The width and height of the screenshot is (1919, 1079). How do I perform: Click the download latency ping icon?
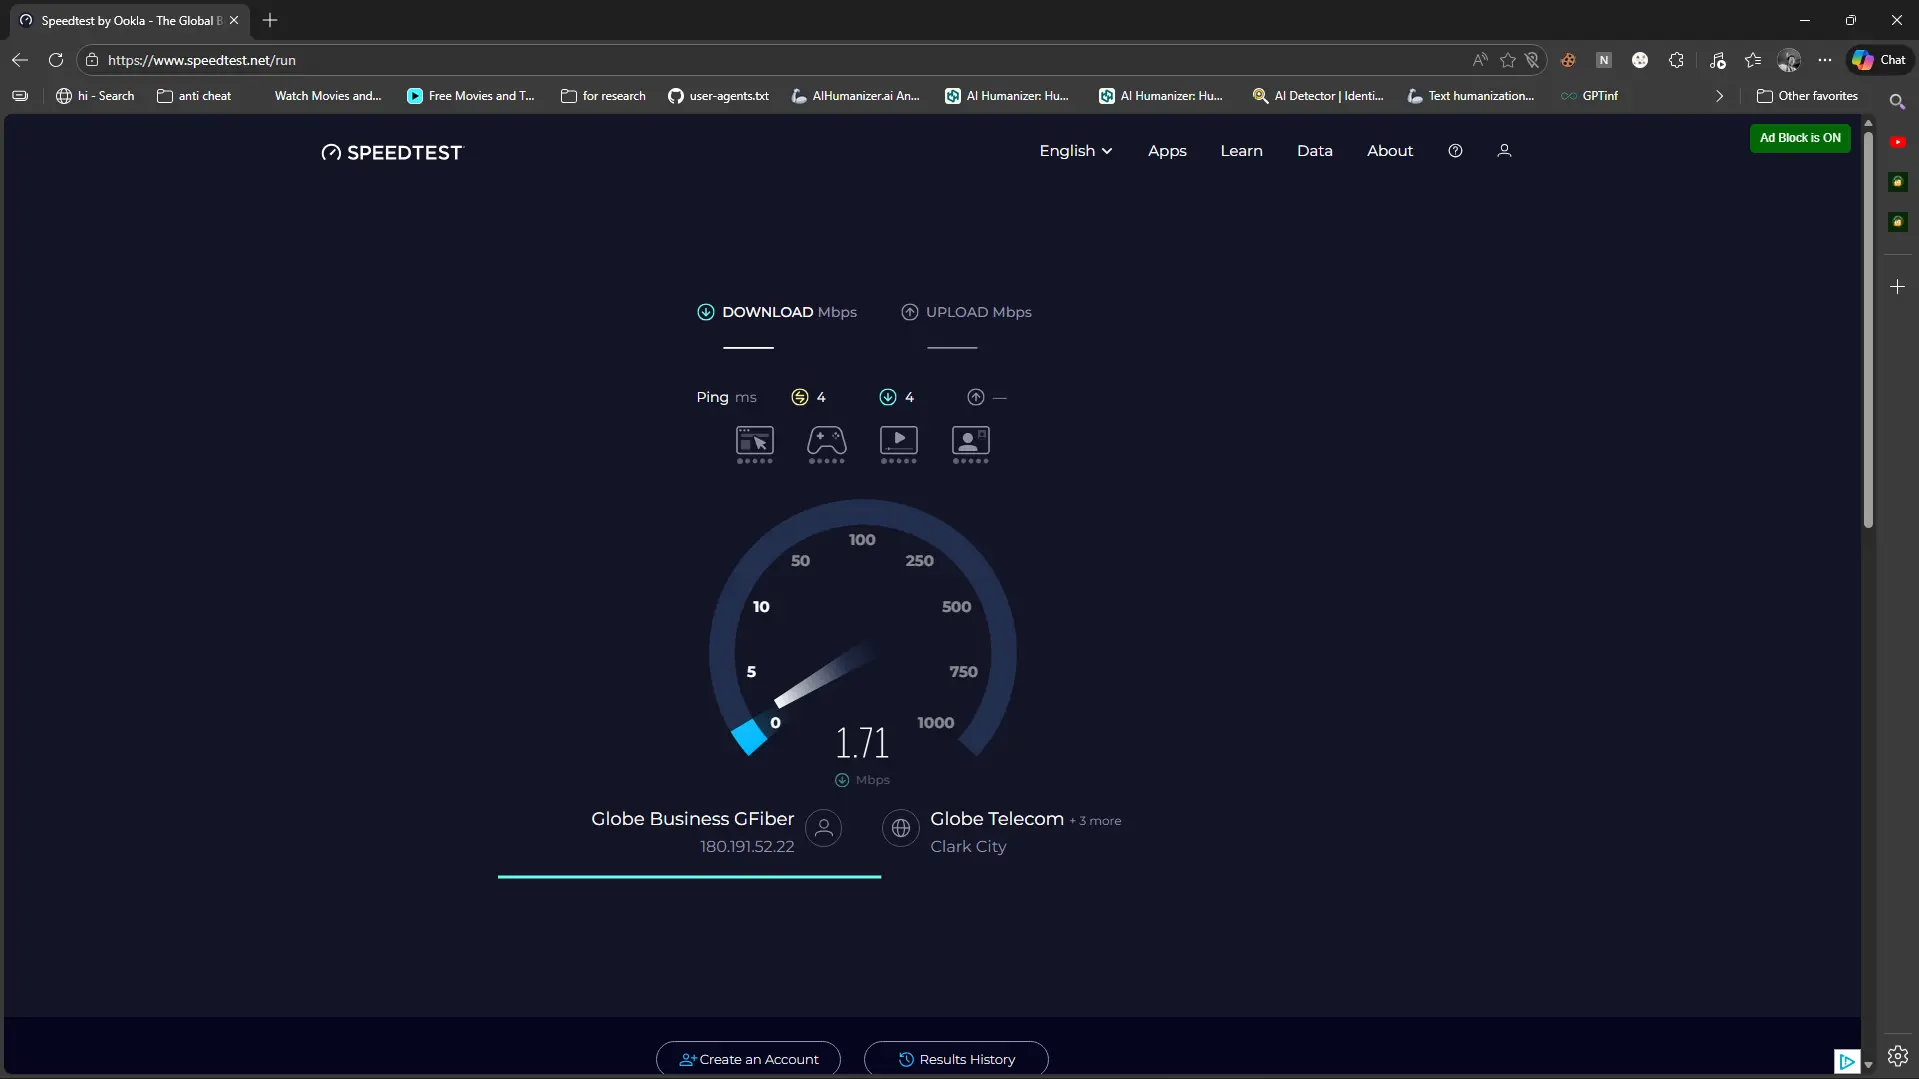887,397
